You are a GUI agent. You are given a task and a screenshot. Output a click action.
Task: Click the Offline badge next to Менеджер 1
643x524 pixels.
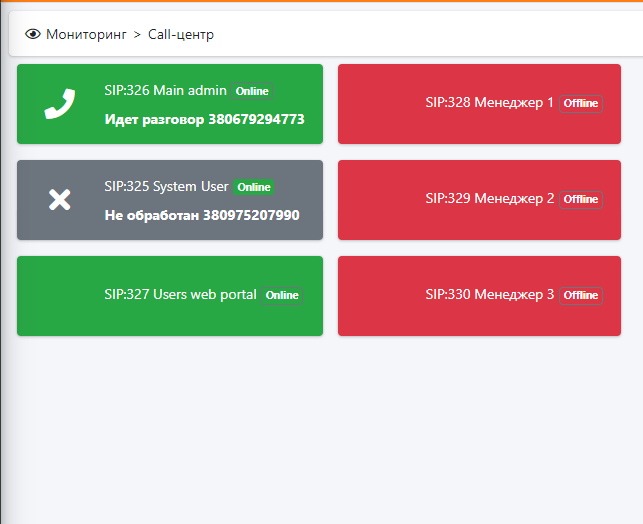pyautogui.click(x=580, y=103)
